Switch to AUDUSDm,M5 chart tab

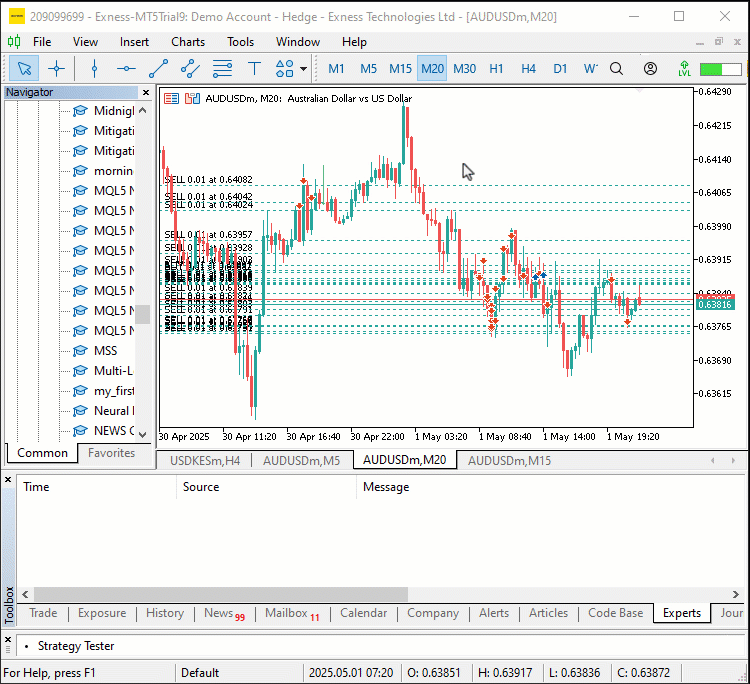coord(301,461)
